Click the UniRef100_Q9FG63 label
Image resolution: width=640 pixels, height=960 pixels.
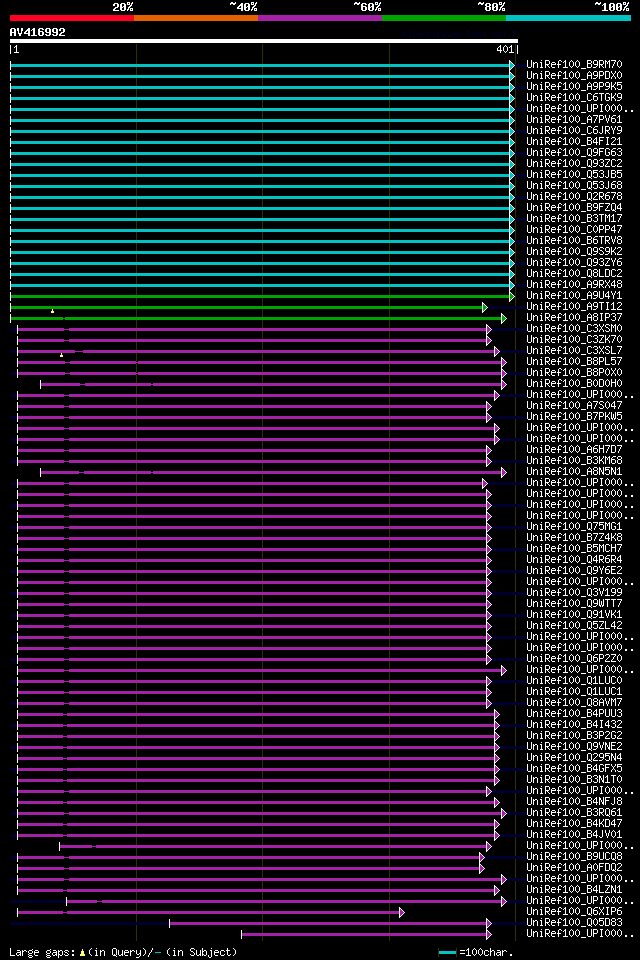(x=574, y=152)
